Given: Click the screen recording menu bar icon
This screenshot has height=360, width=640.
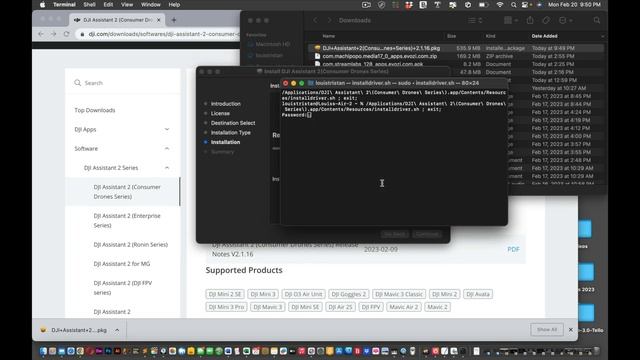Looking at the screenshot, I should pyautogui.click(x=366, y=5).
